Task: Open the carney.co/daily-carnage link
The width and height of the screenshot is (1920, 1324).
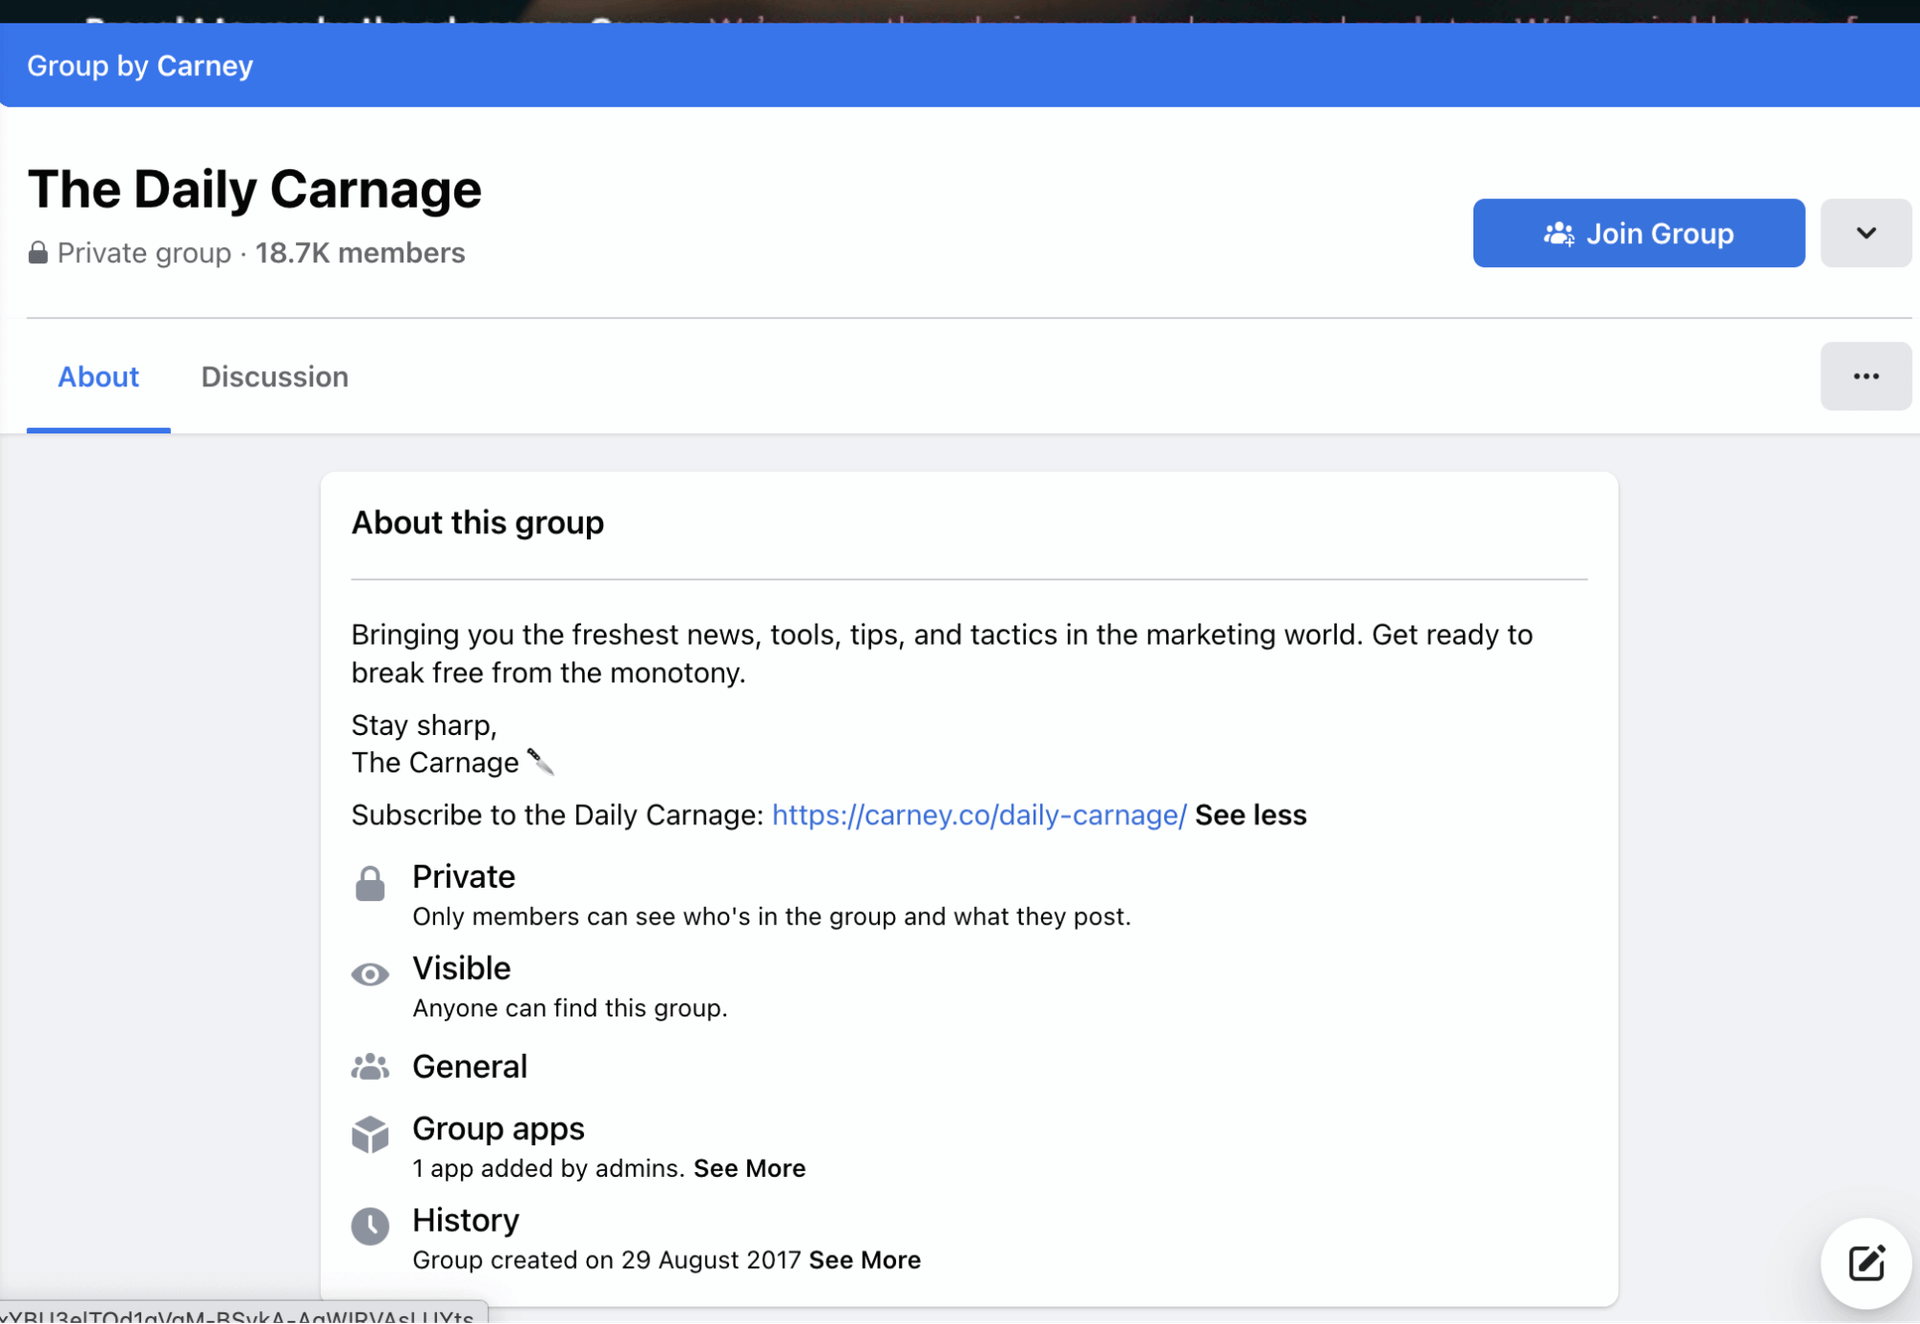Action: click(x=977, y=815)
